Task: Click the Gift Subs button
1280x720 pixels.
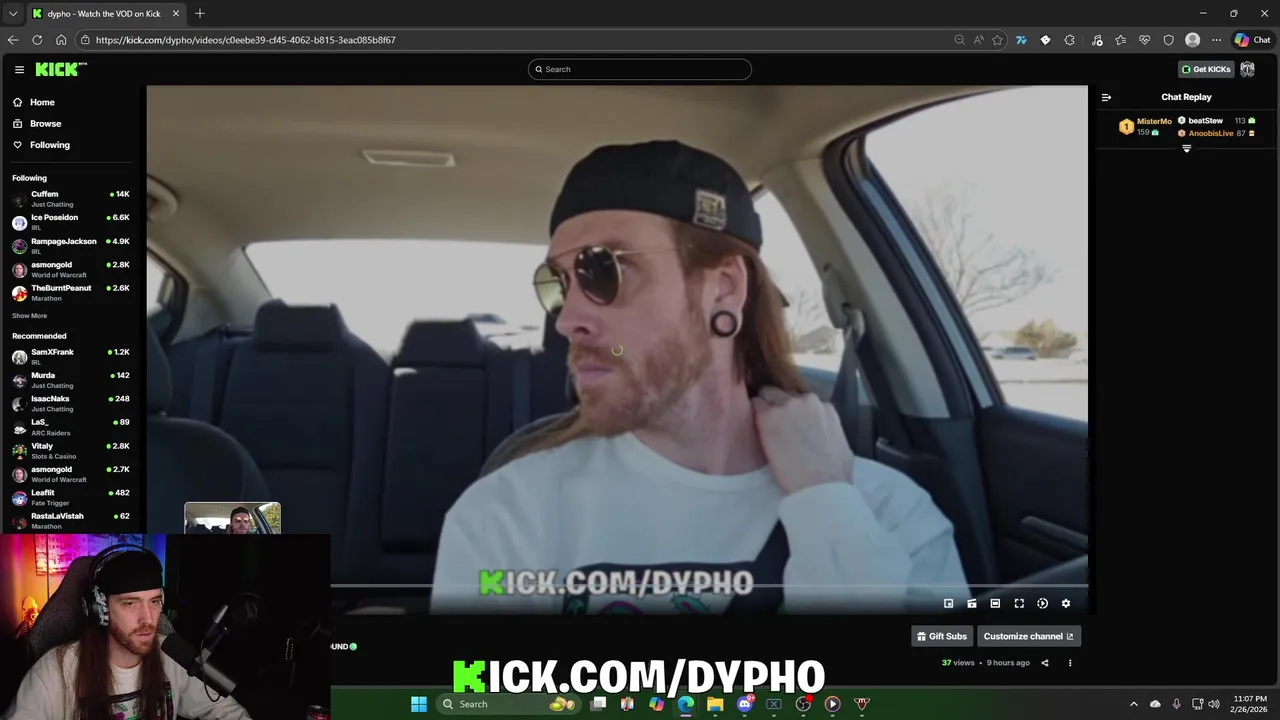Action: 942,636
